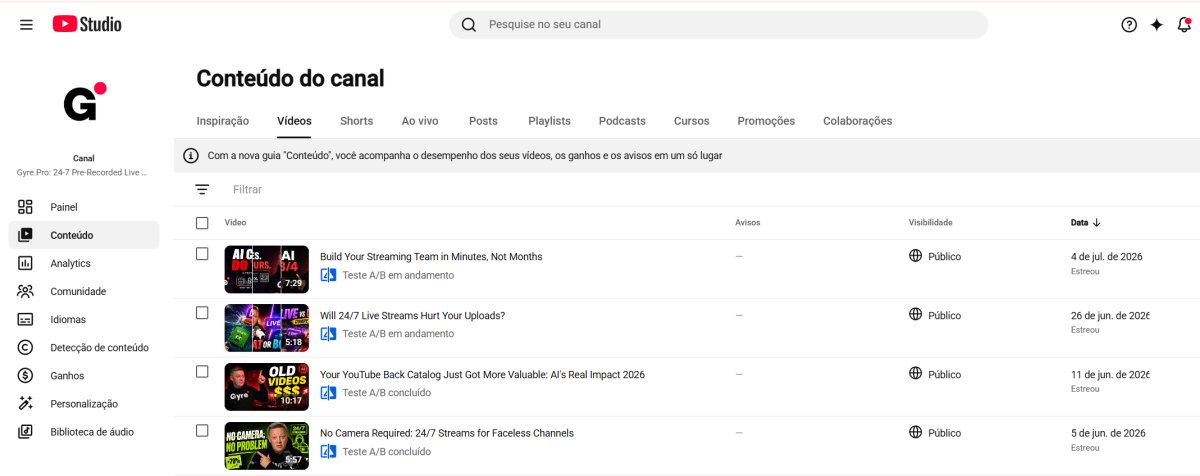Viewport: 1200px width, 476px height.
Task: Select the Build Your Streaming Team video checkbox
Action: [202, 254]
